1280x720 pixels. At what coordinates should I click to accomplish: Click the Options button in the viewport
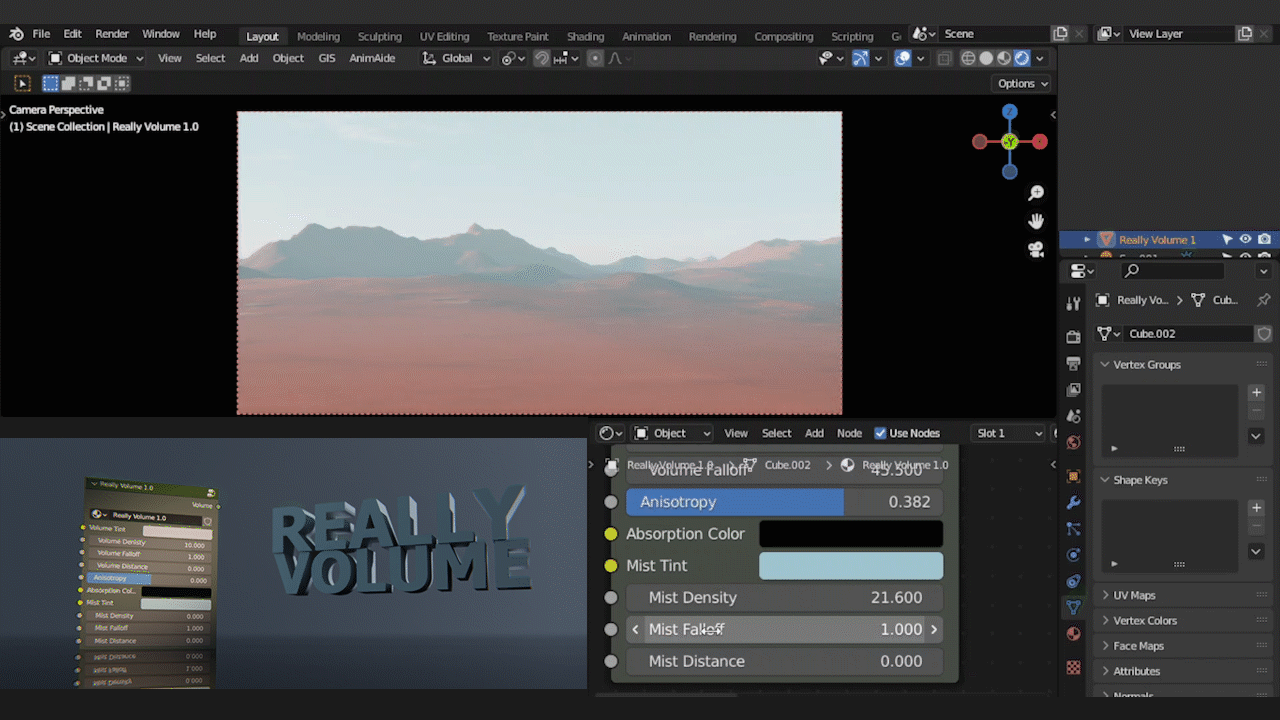pyautogui.click(x=1020, y=83)
